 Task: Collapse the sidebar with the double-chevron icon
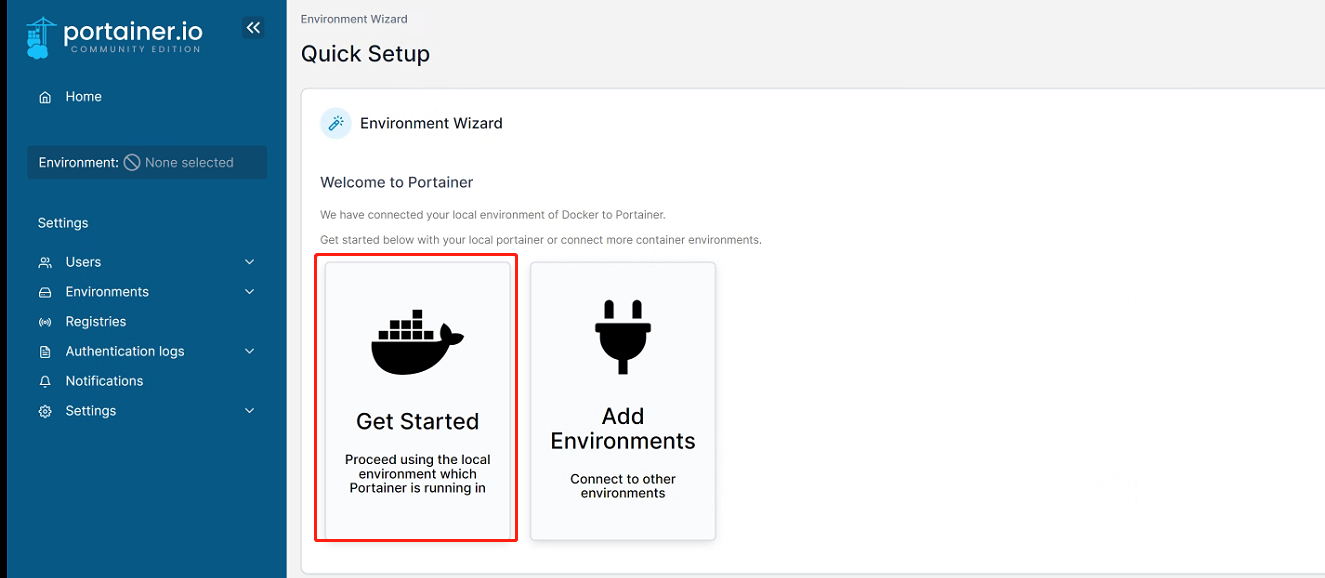coord(253,28)
